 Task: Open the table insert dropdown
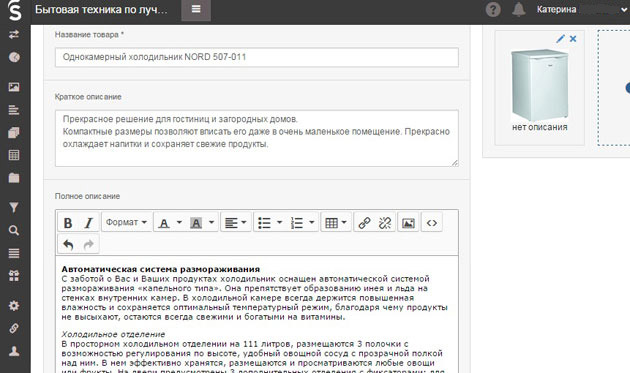click(336, 223)
